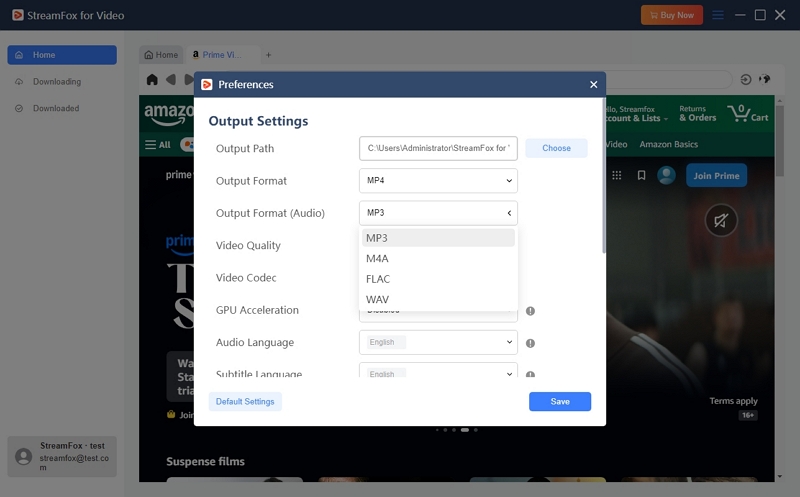Expand the Audio Language dropdown
800x497 pixels.
438,342
